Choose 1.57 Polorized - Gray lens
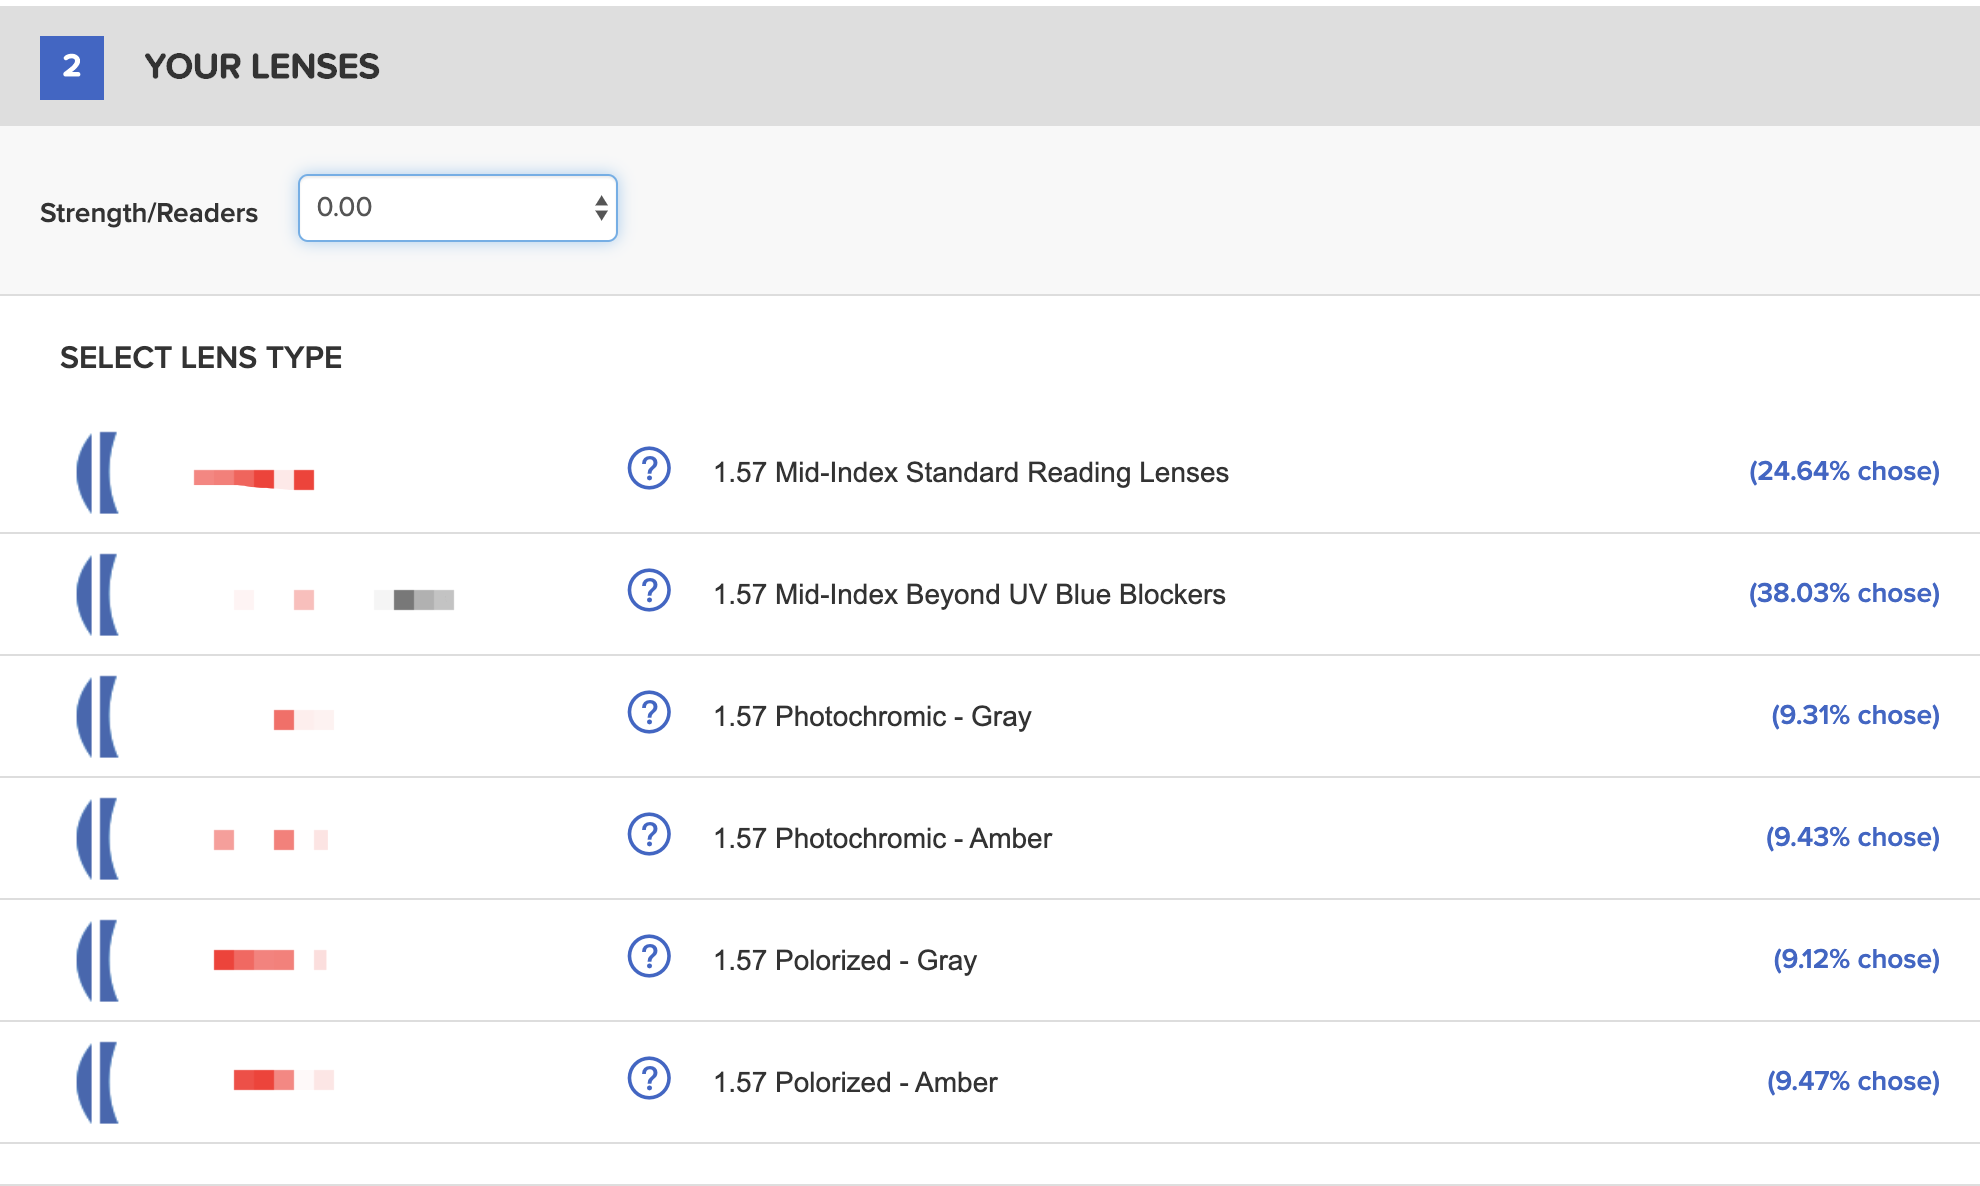 pyautogui.click(x=845, y=960)
